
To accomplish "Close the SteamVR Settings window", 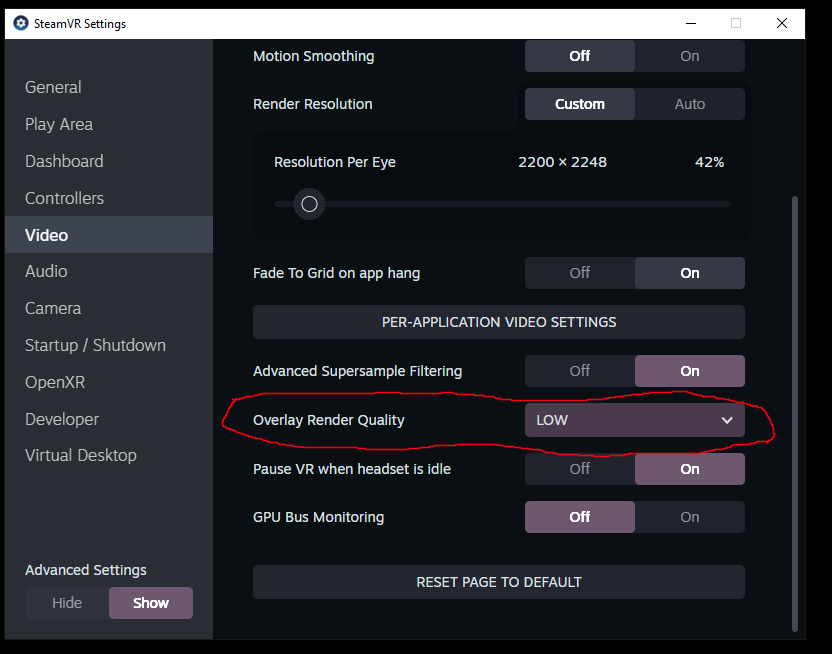I will point(782,23).
